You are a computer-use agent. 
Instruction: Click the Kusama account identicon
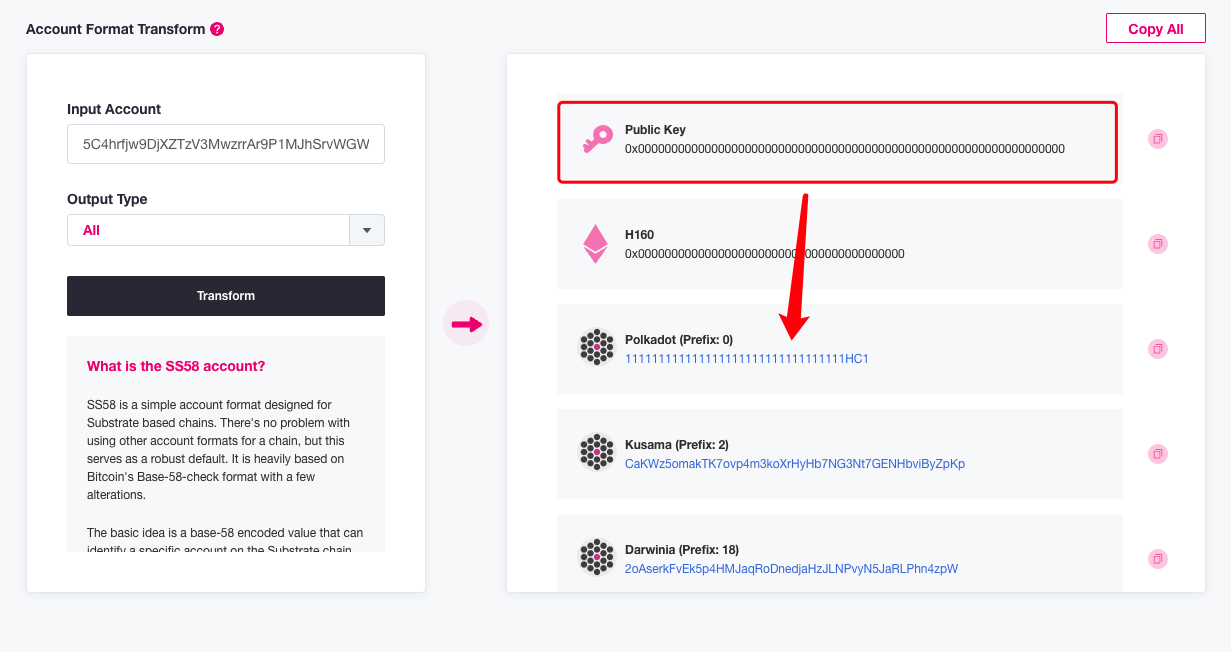(596, 453)
